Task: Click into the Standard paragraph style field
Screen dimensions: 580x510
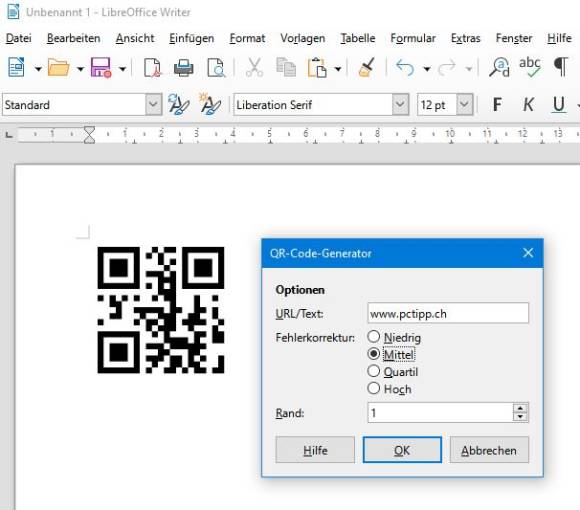Action: (x=74, y=105)
